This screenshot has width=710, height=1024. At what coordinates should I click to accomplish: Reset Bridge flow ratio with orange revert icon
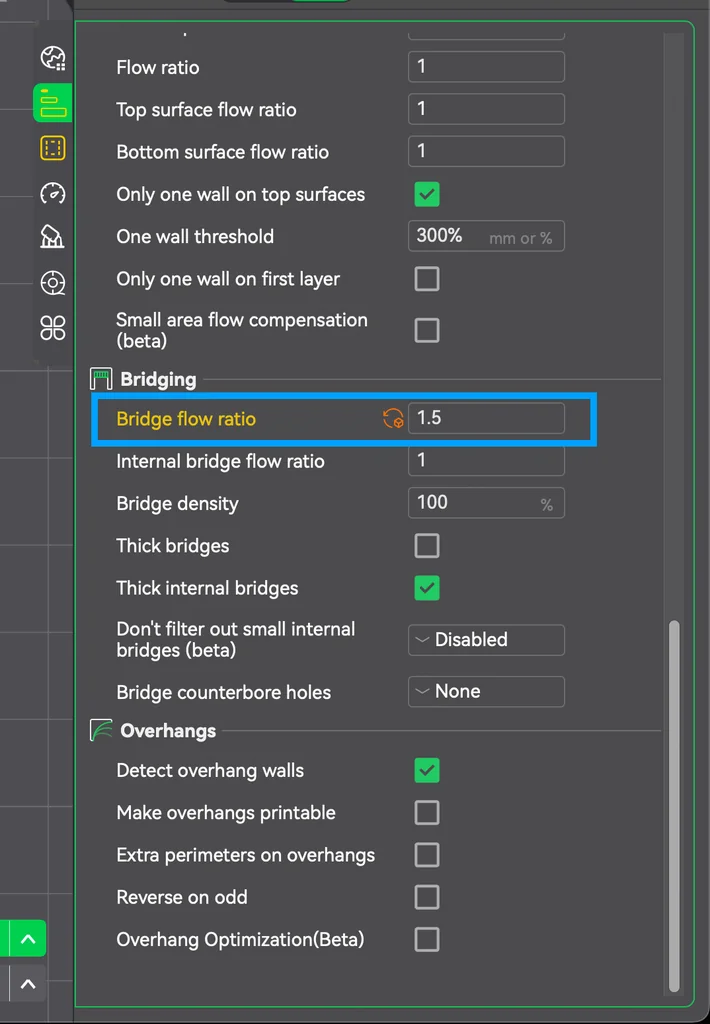click(x=393, y=419)
